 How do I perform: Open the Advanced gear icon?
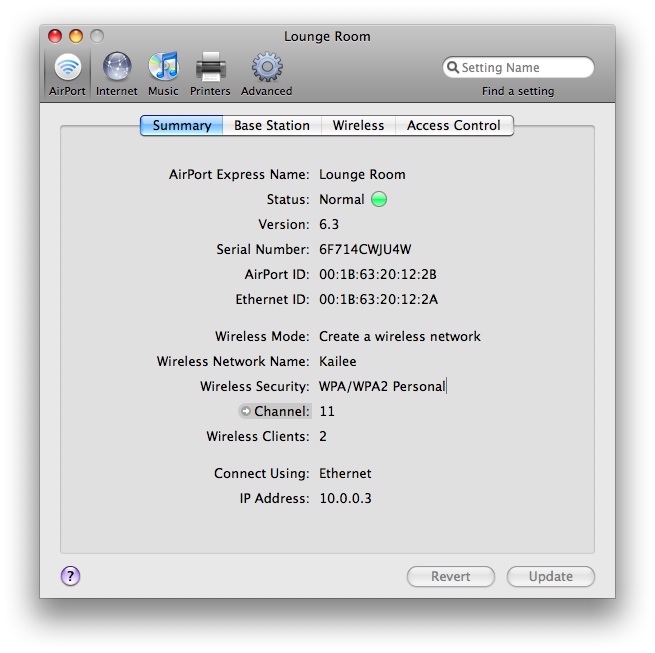267,67
